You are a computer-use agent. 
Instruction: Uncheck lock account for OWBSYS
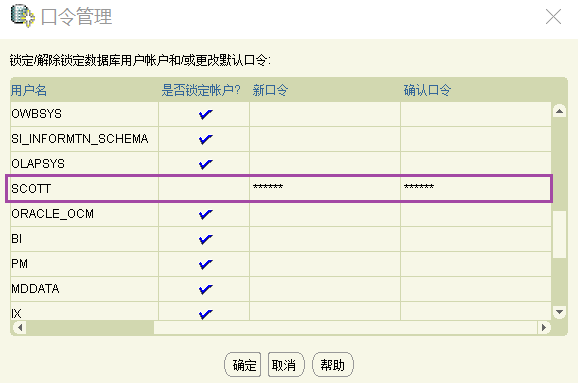(x=205, y=114)
